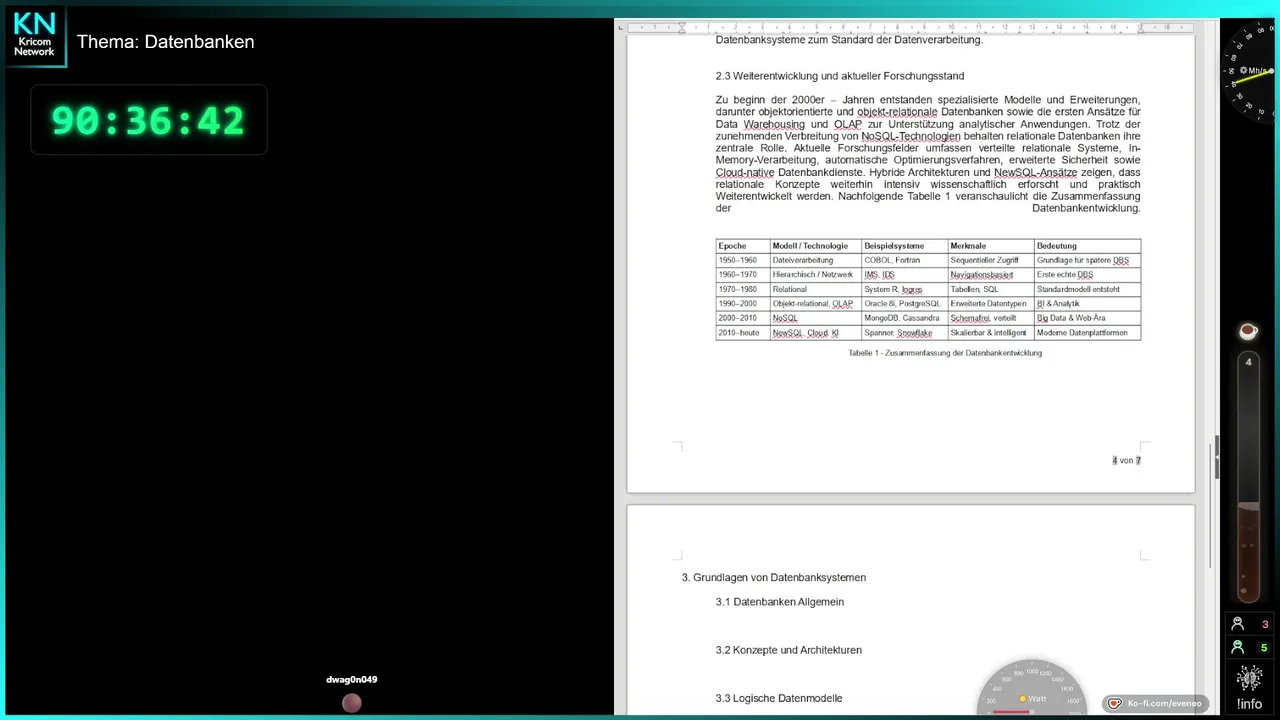The image size is (1280, 720).
Task: Click the green viewer count 5
Action: point(1264,648)
